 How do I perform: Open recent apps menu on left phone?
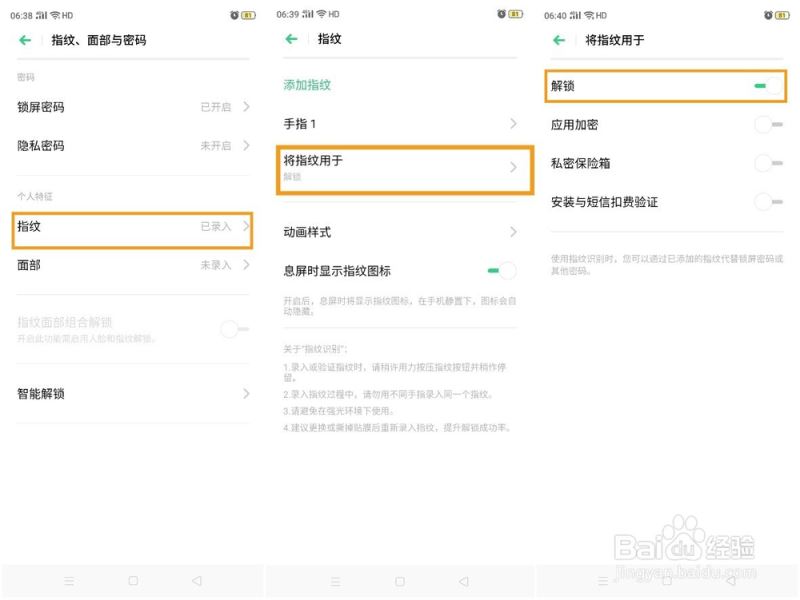[x=69, y=581]
